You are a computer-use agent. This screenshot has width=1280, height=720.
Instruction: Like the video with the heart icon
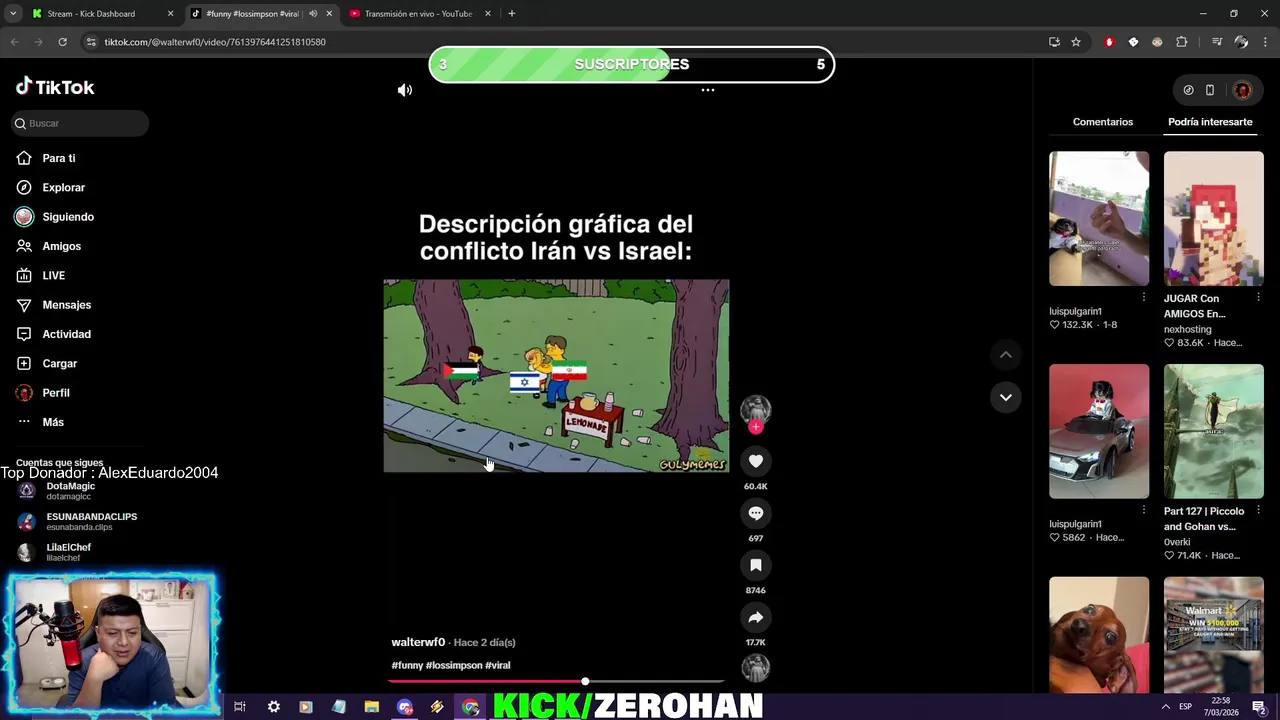(756, 461)
